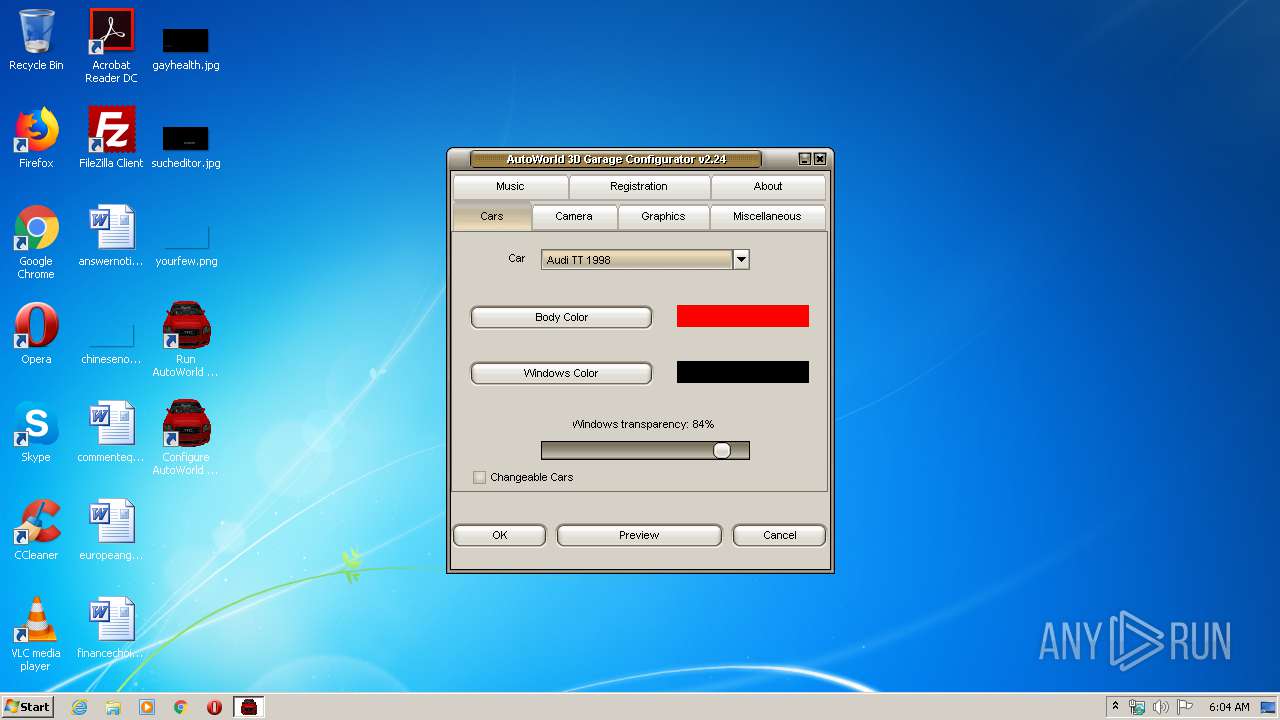The height and width of the screenshot is (720, 1280).
Task: Select the europeang... Word document
Action: pos(111,530)
